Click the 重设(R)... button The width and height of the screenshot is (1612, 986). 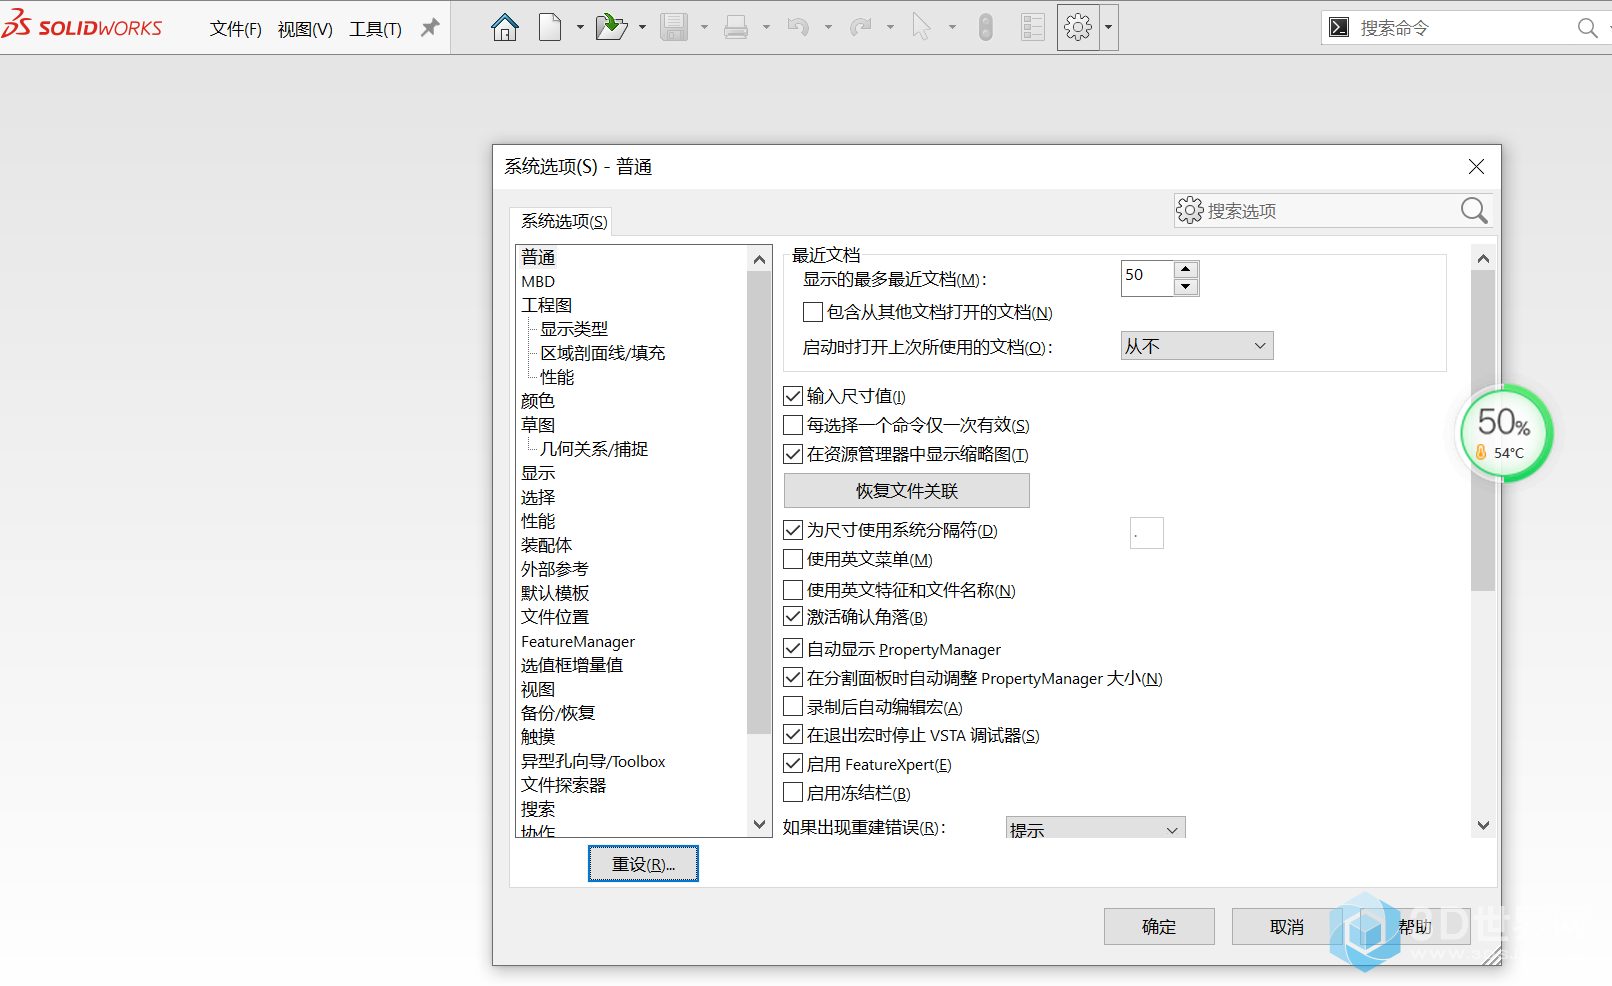point(643,864)
